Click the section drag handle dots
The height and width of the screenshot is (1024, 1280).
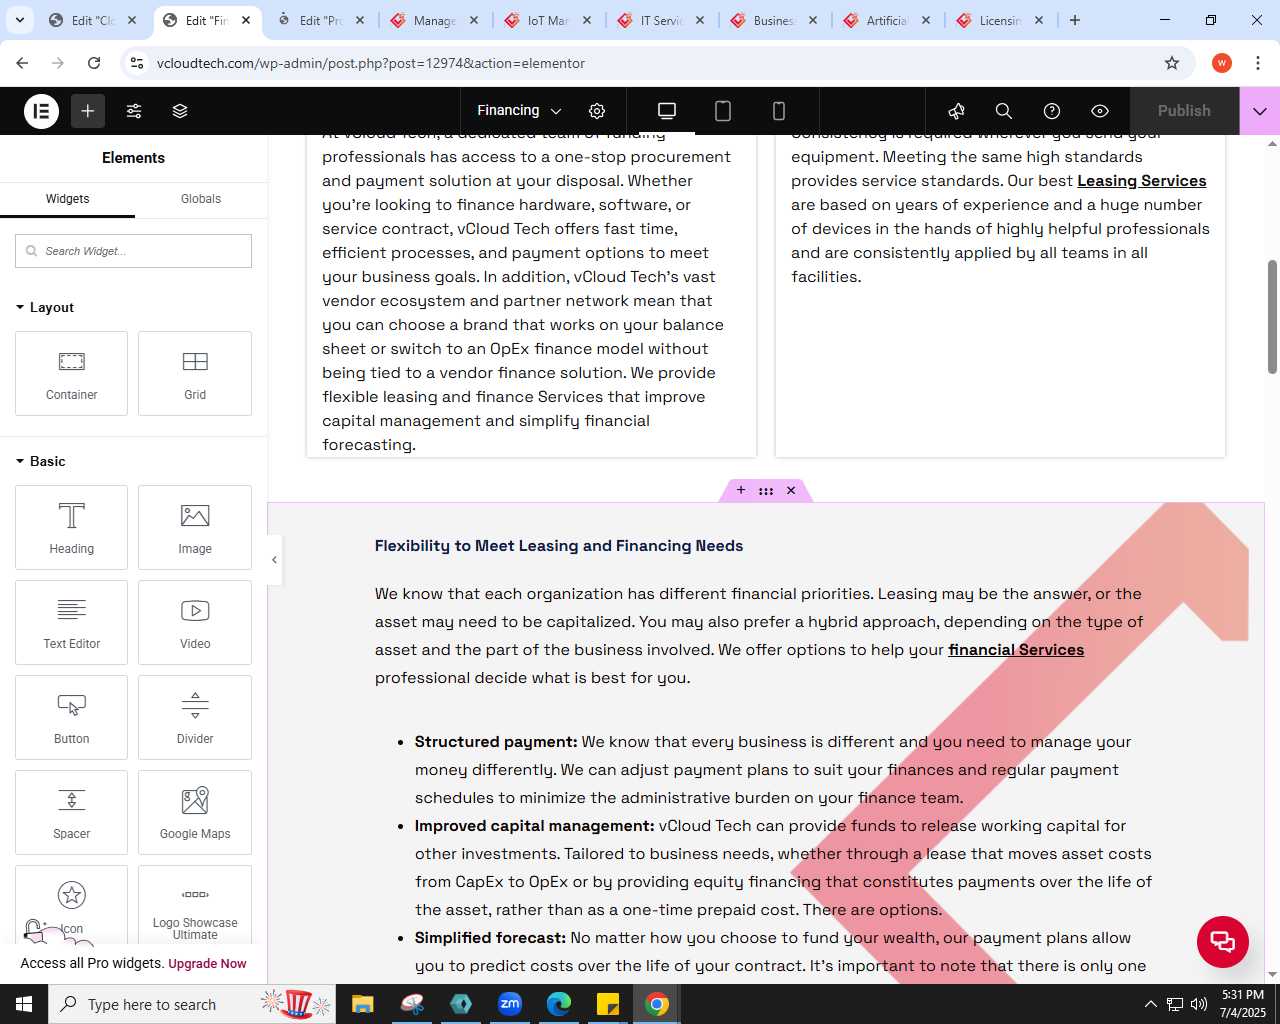(766, 491)
